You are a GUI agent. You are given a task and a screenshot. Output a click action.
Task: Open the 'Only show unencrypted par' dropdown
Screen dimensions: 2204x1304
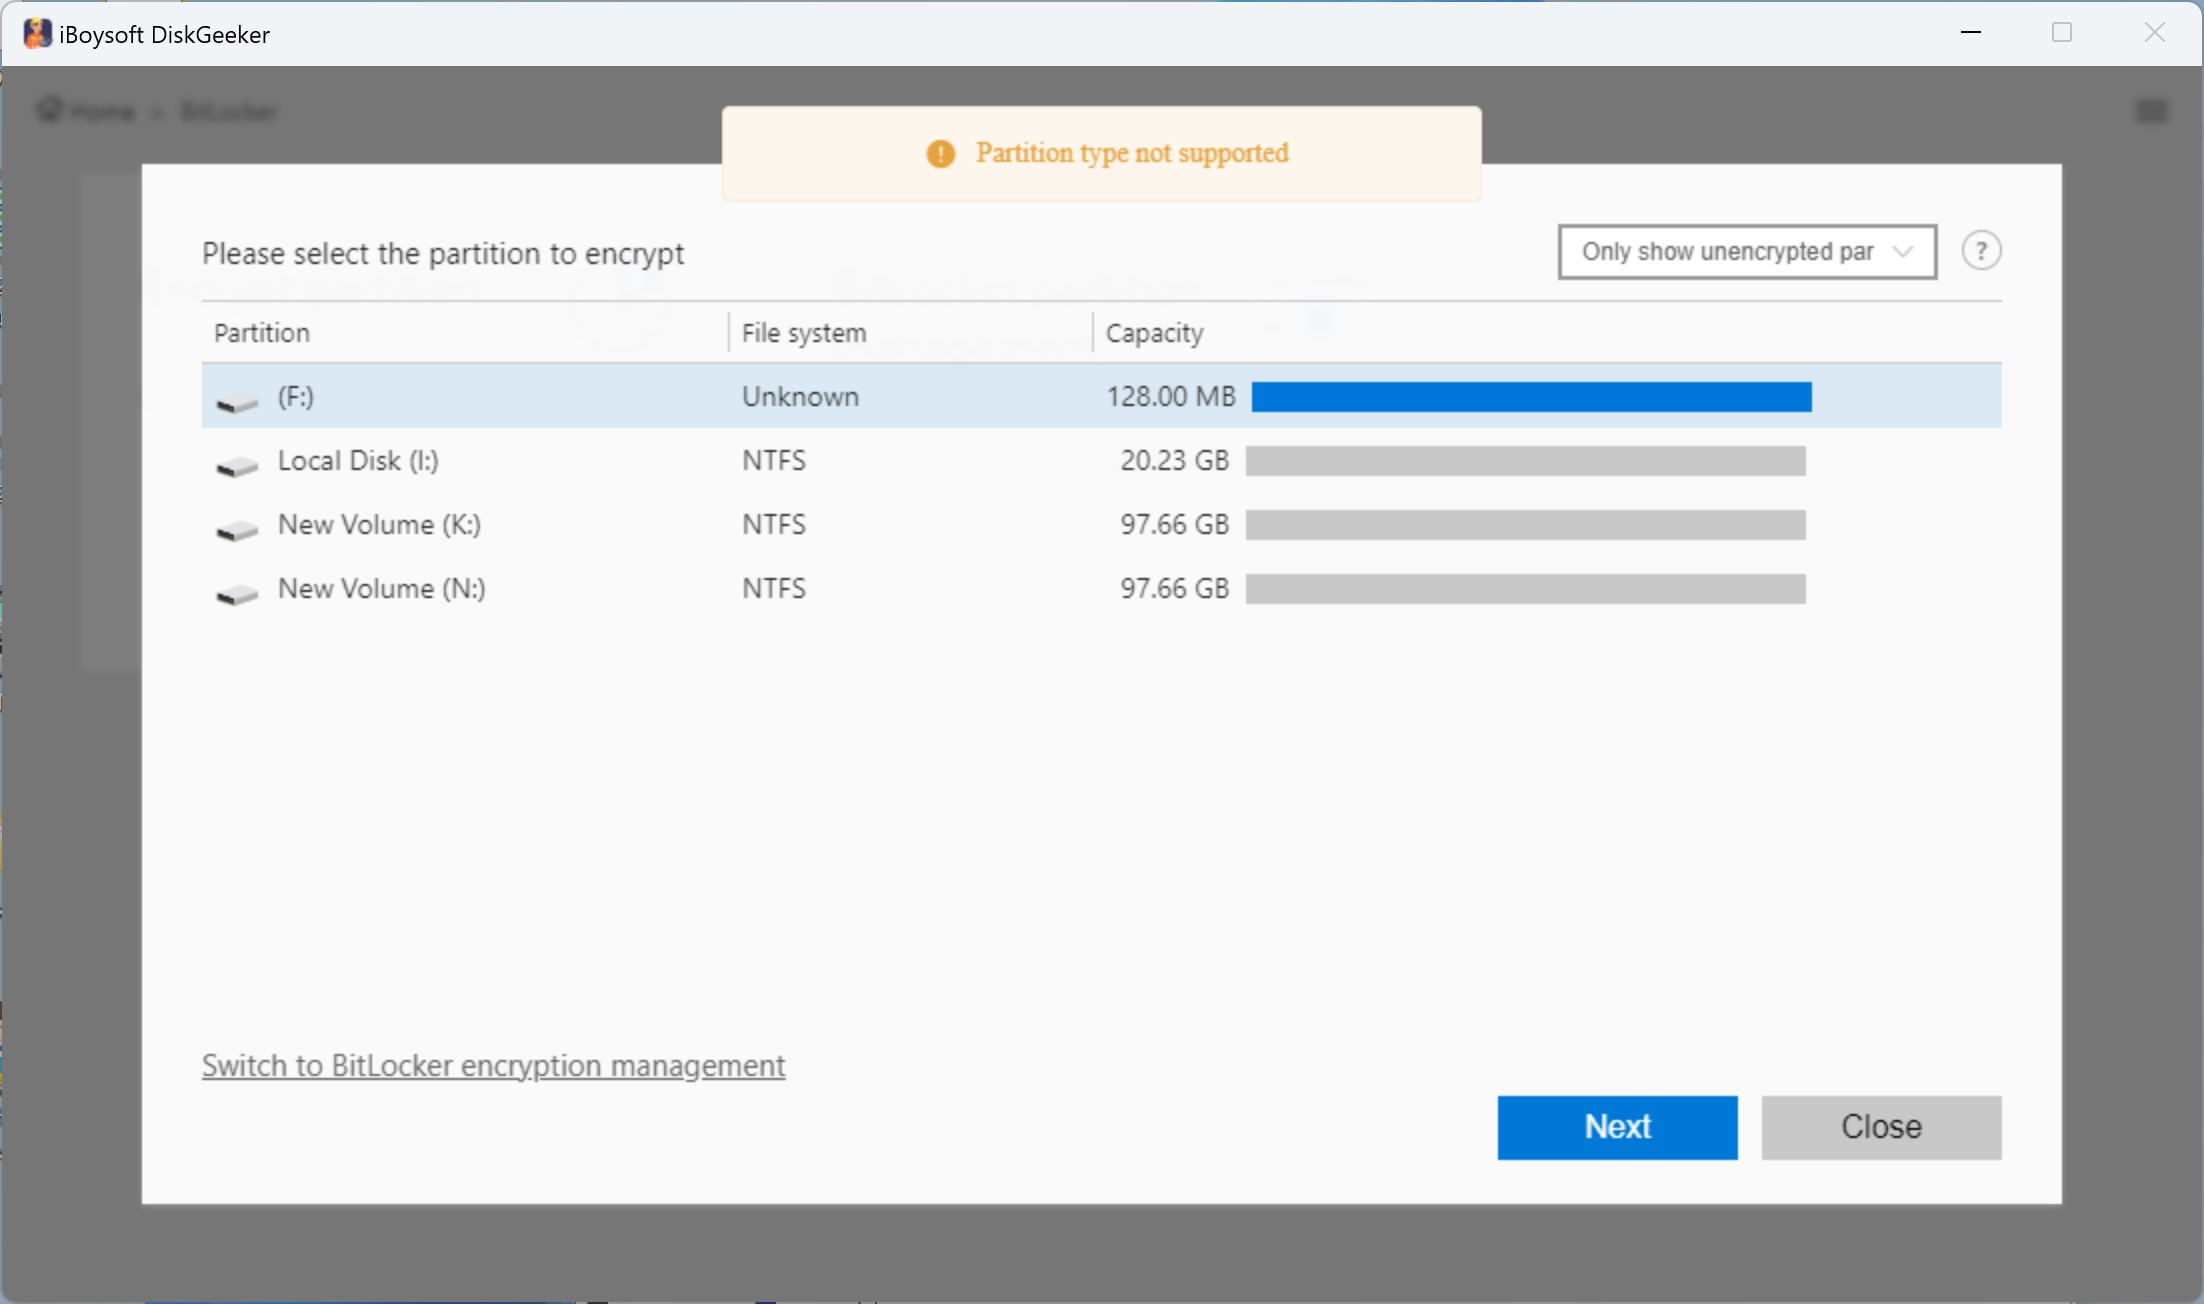click(x=1727, y=252)
